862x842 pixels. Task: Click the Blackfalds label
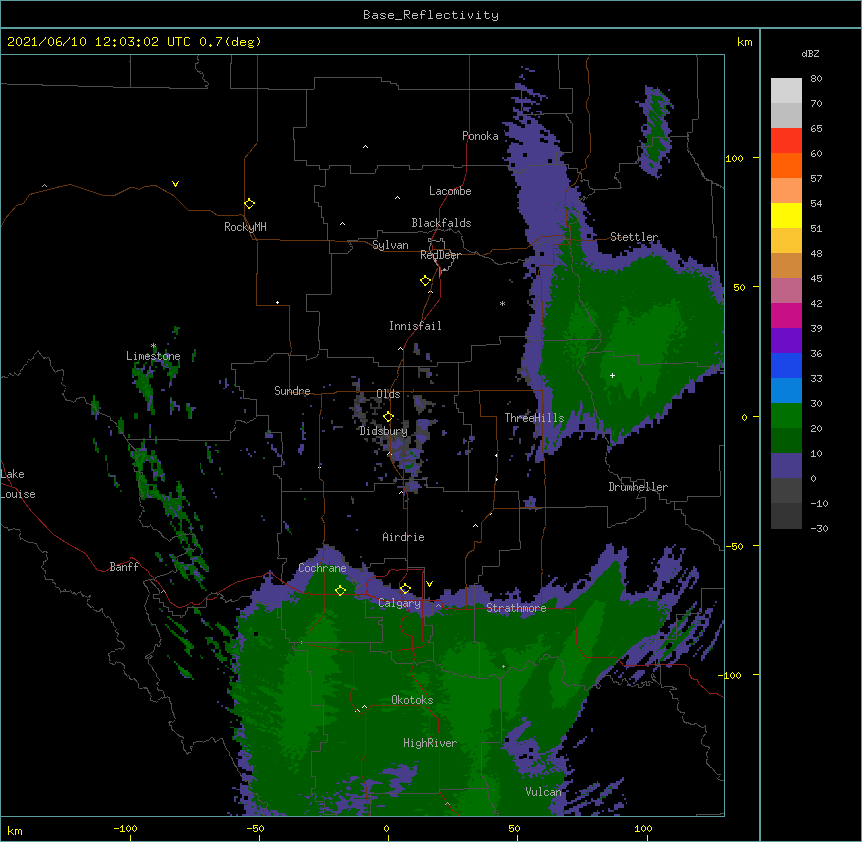point(441,223)
